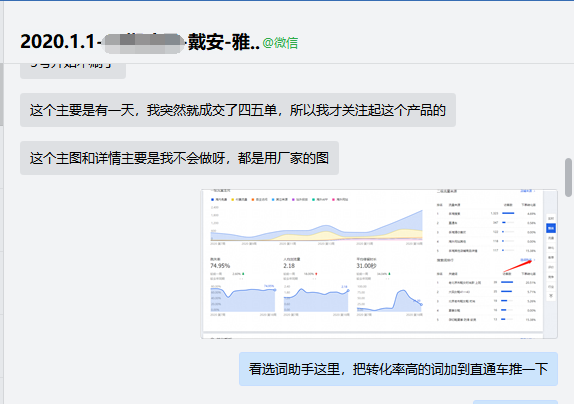The width and height of the screenshot is (574, 404).
Task: Open the shared dashboard screenshot thumbnail
Action: pyautogui.click(x=379, y=264)
